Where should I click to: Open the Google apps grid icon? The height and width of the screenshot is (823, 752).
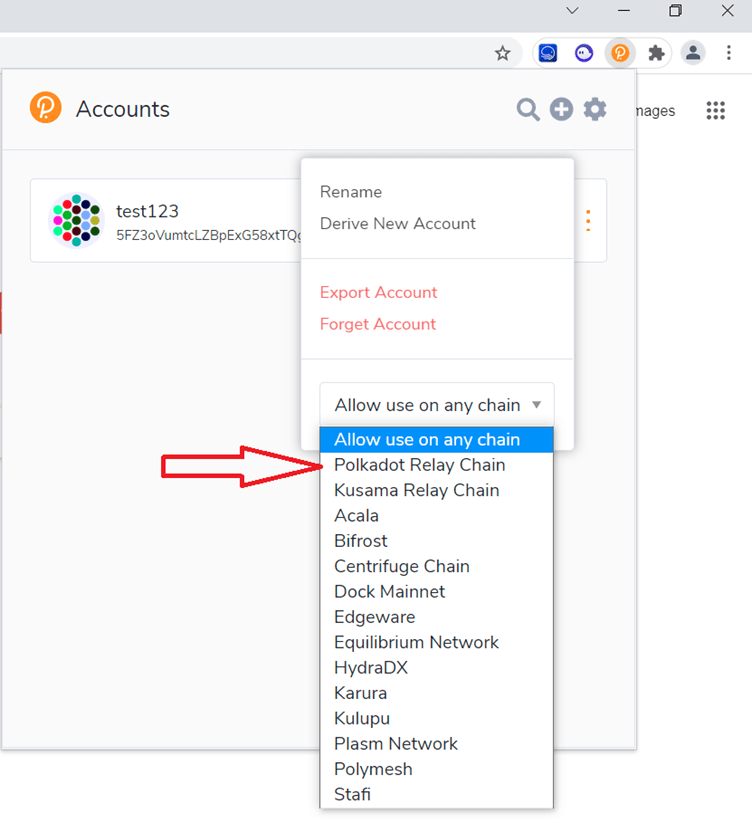pos(716,111)
